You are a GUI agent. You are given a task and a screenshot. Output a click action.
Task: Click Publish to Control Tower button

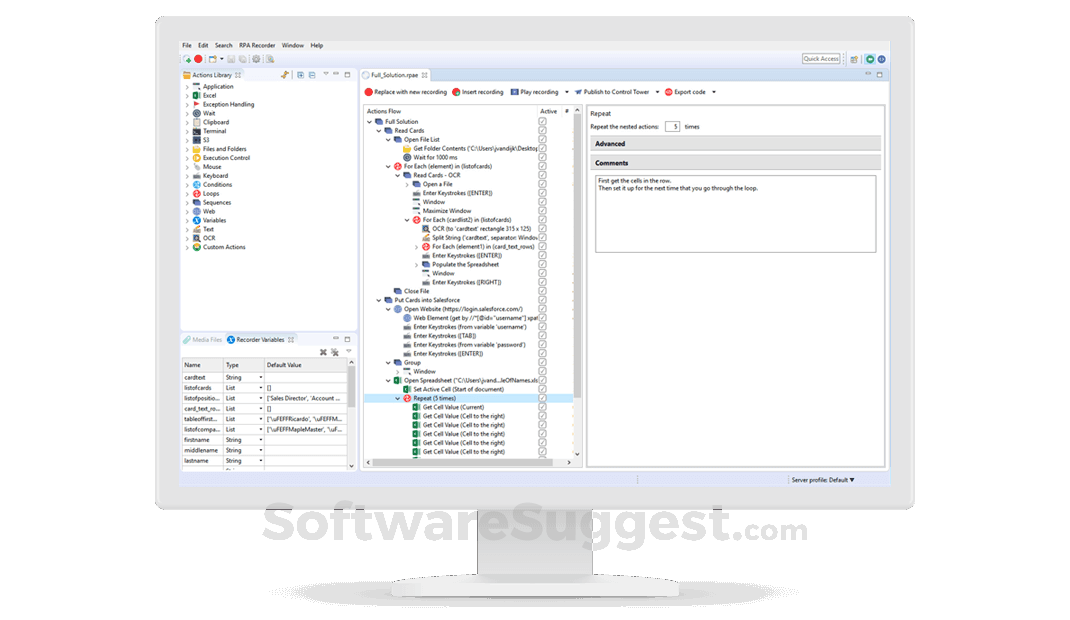coord(612,92)
